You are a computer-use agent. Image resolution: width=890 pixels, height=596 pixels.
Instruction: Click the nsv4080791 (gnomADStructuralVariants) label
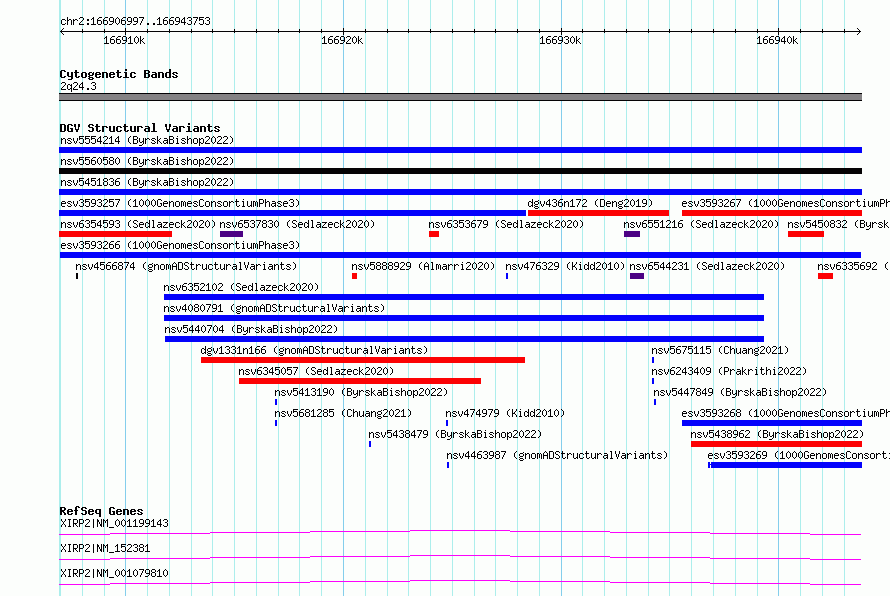274,308
